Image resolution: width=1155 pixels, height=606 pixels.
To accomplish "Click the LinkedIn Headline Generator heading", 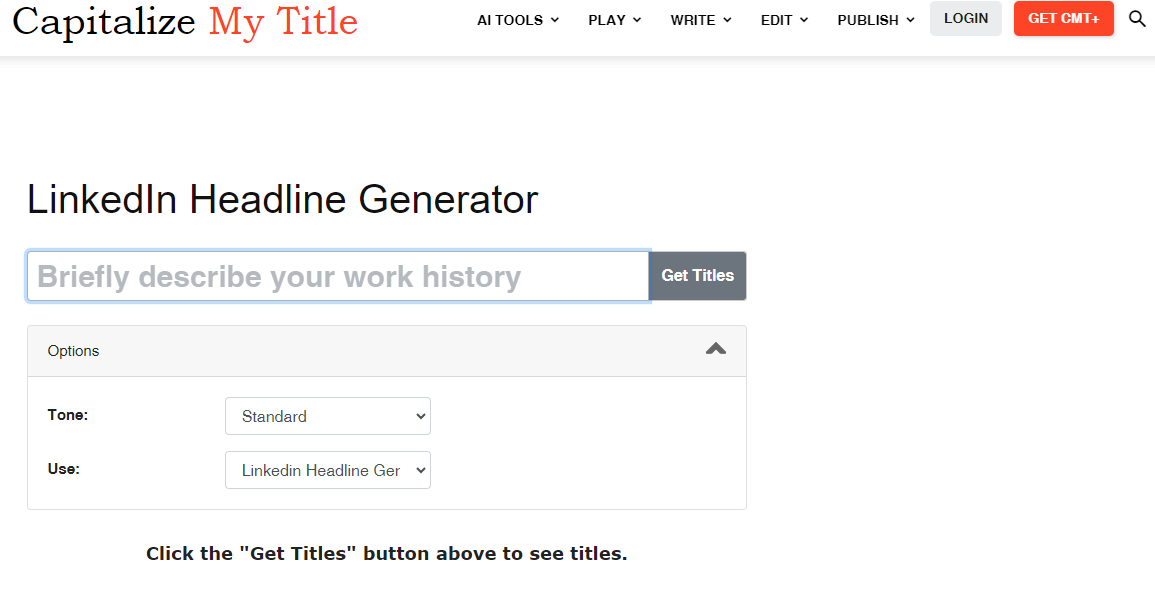I will coord(283,200).
